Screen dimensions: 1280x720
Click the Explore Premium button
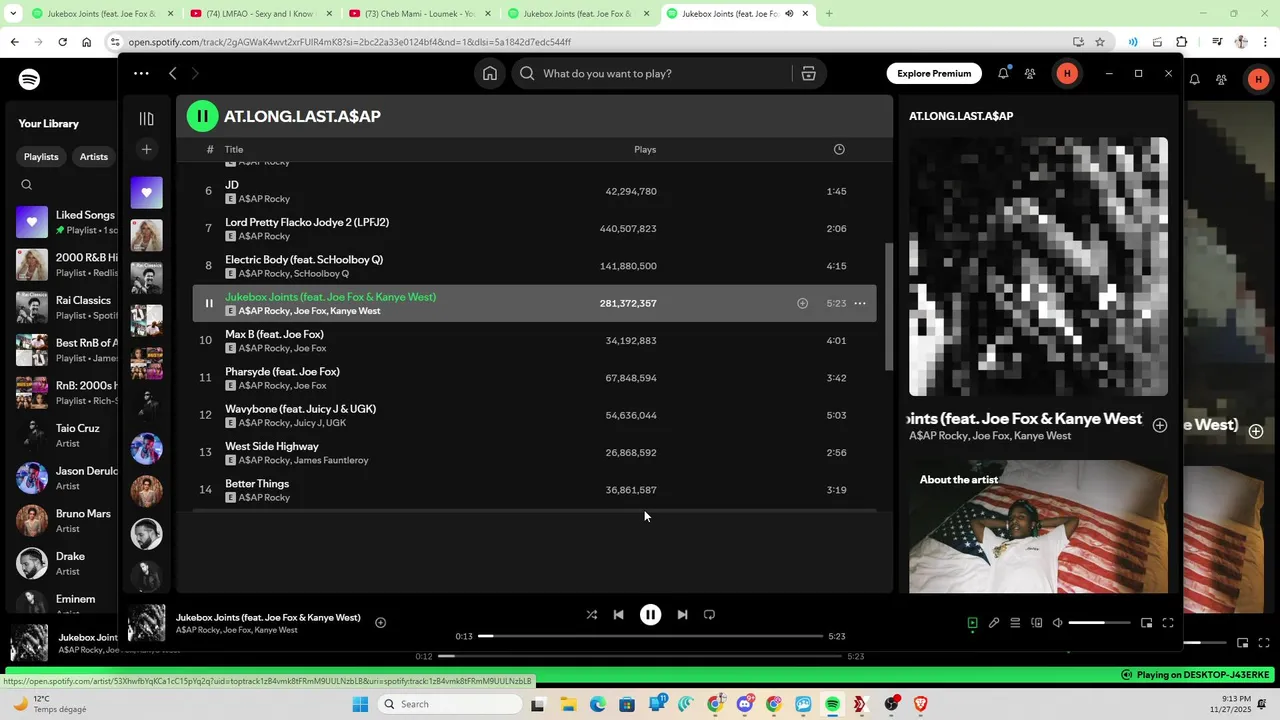click(934, 73)
